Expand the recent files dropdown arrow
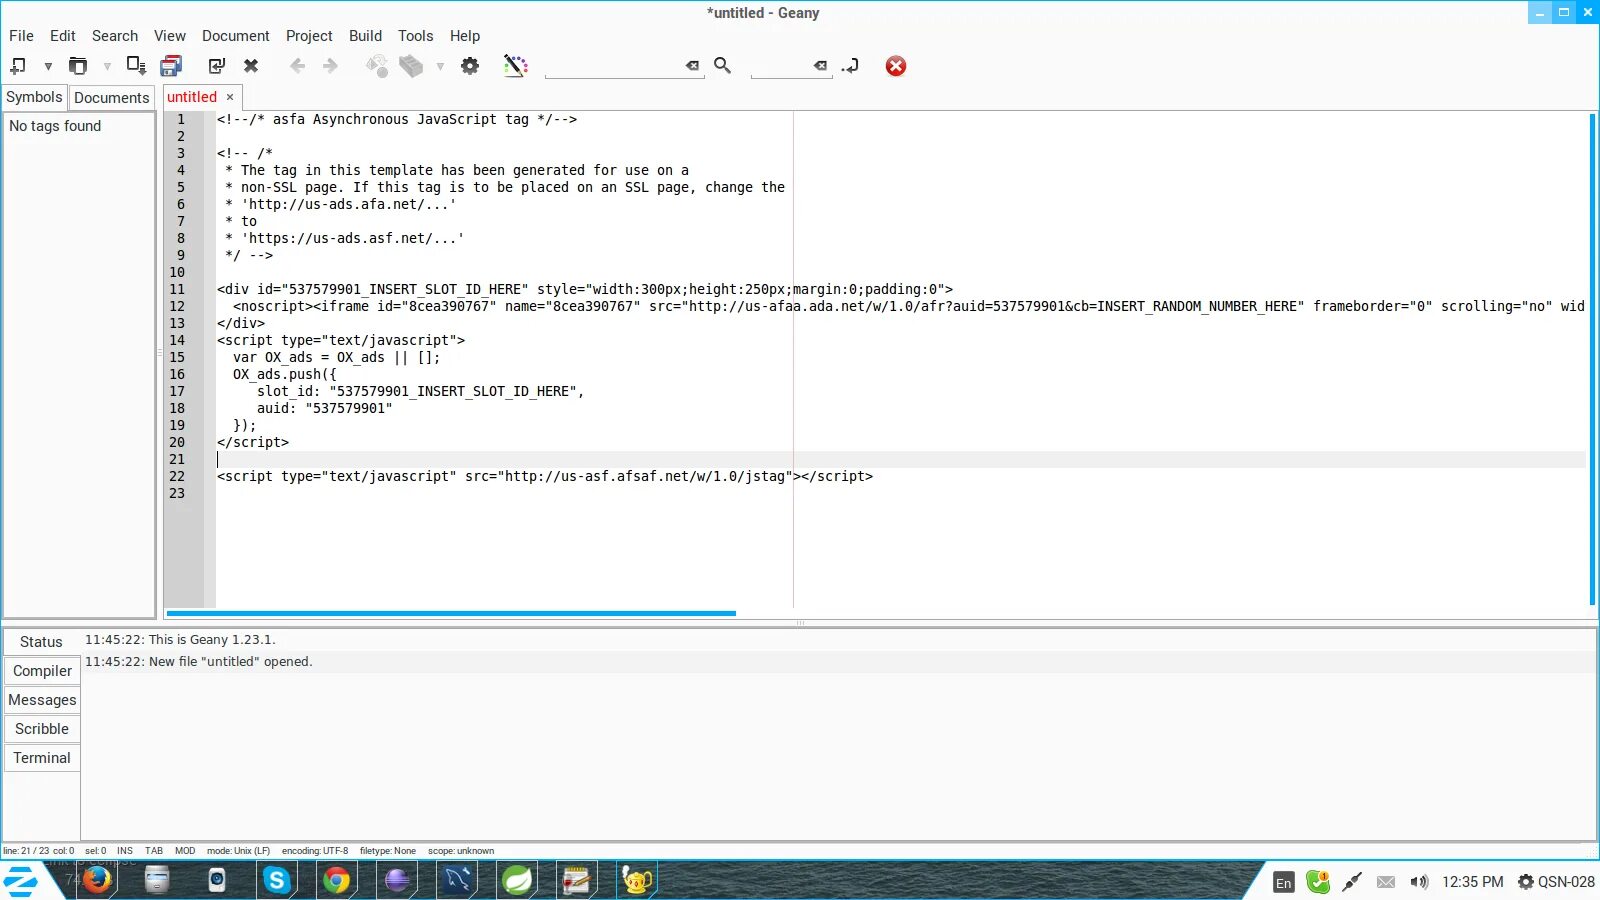This screenshot has height=900, width=1600. (107, 66)
